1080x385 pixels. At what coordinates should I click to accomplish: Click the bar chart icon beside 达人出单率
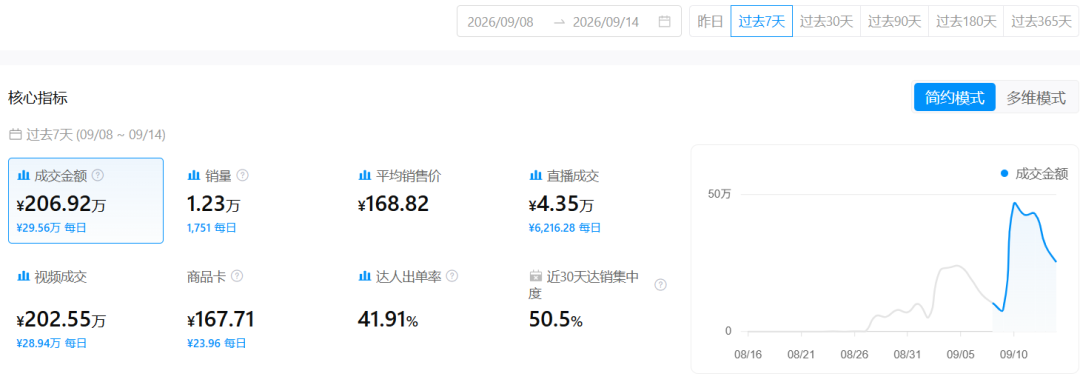(x=364, y=276)
